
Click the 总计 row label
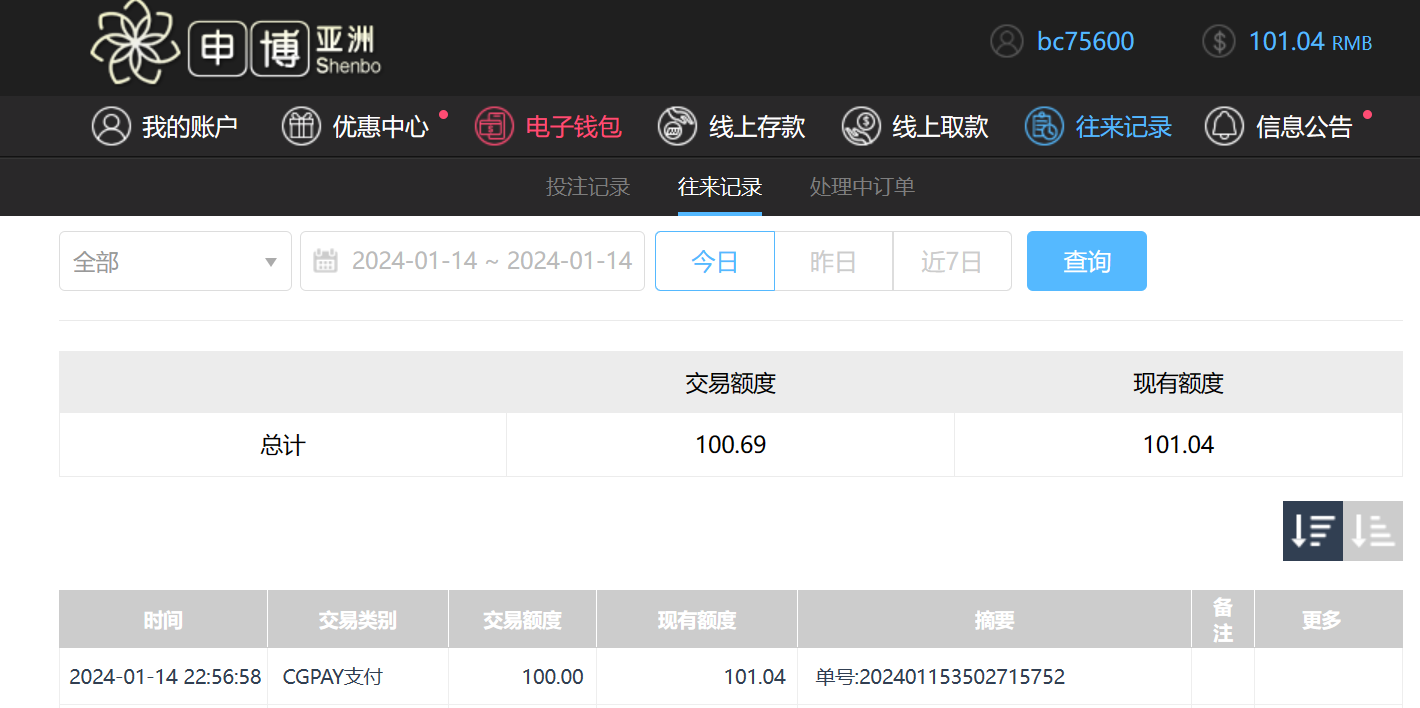coord(283,445)
